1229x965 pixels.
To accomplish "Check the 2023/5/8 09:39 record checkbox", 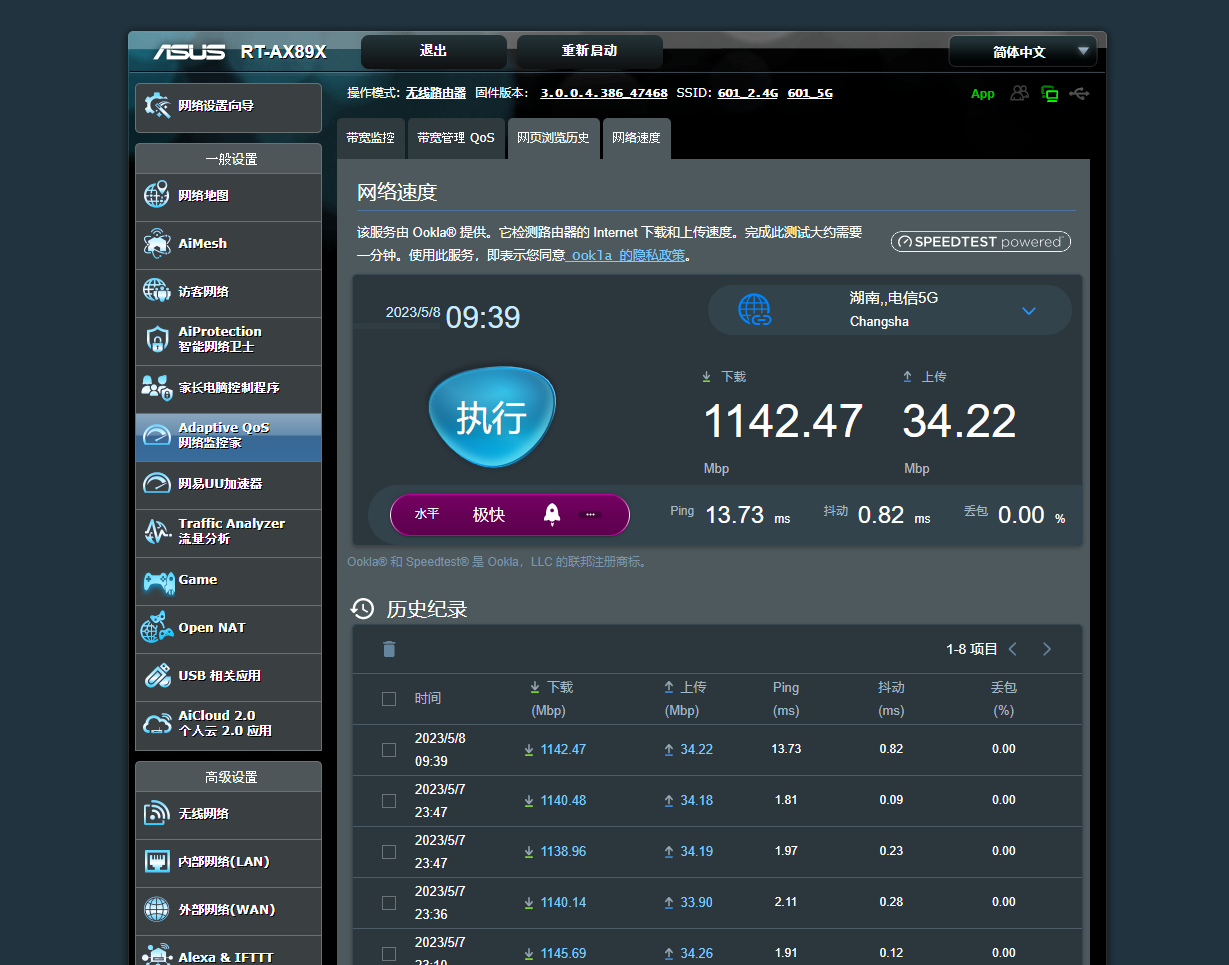I will pyautogui.click(x=389, y=749).
